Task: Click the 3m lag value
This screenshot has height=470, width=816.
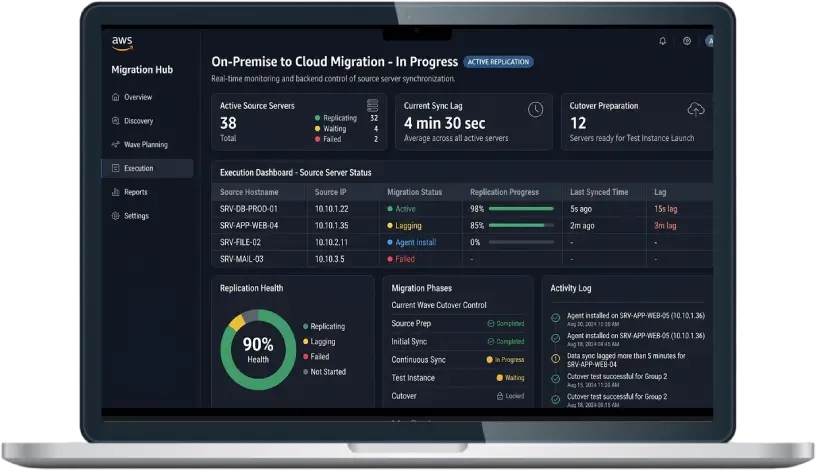Action: pyautogui.click(x=665, y=225)
